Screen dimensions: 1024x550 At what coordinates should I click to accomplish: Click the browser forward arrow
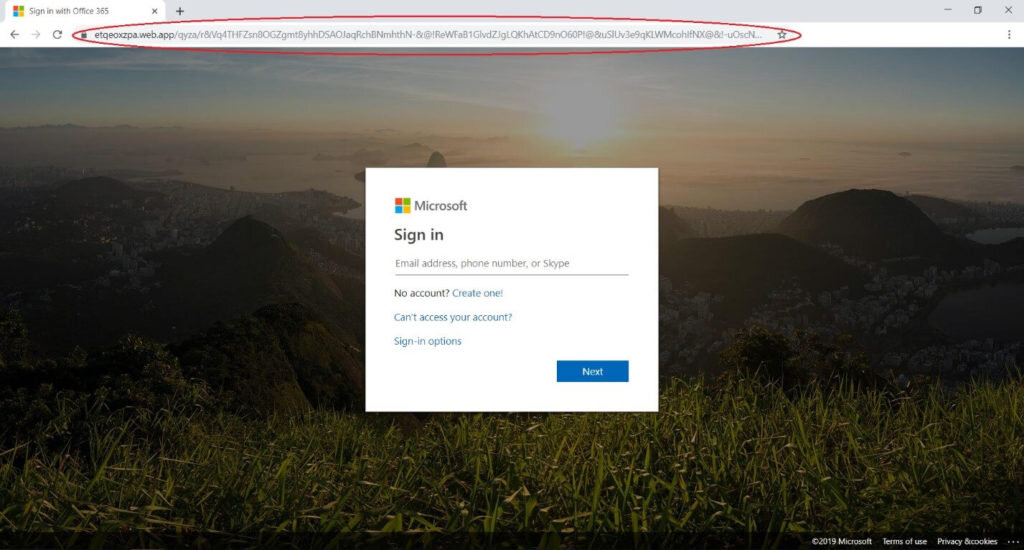[x=36, y=35]
